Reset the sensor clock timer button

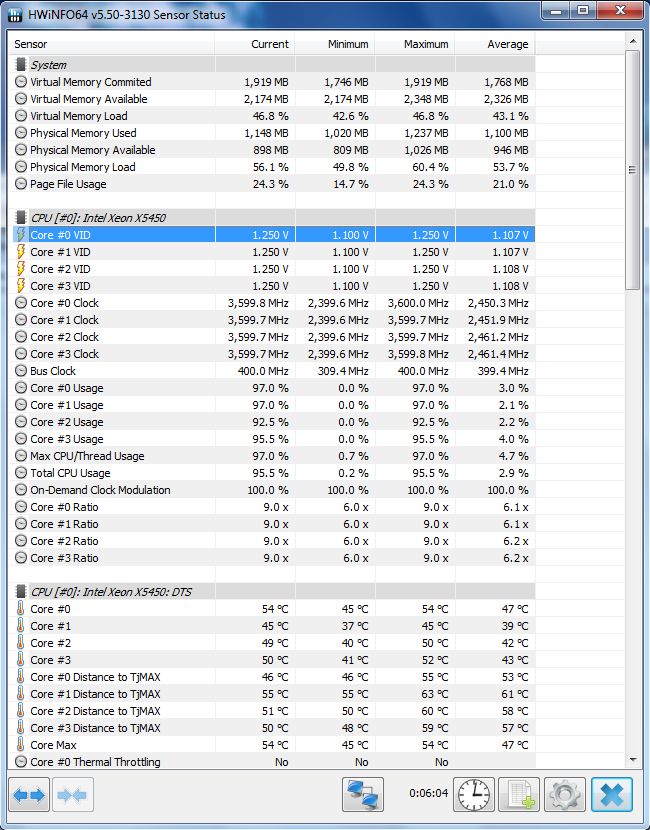pos(474,794)
